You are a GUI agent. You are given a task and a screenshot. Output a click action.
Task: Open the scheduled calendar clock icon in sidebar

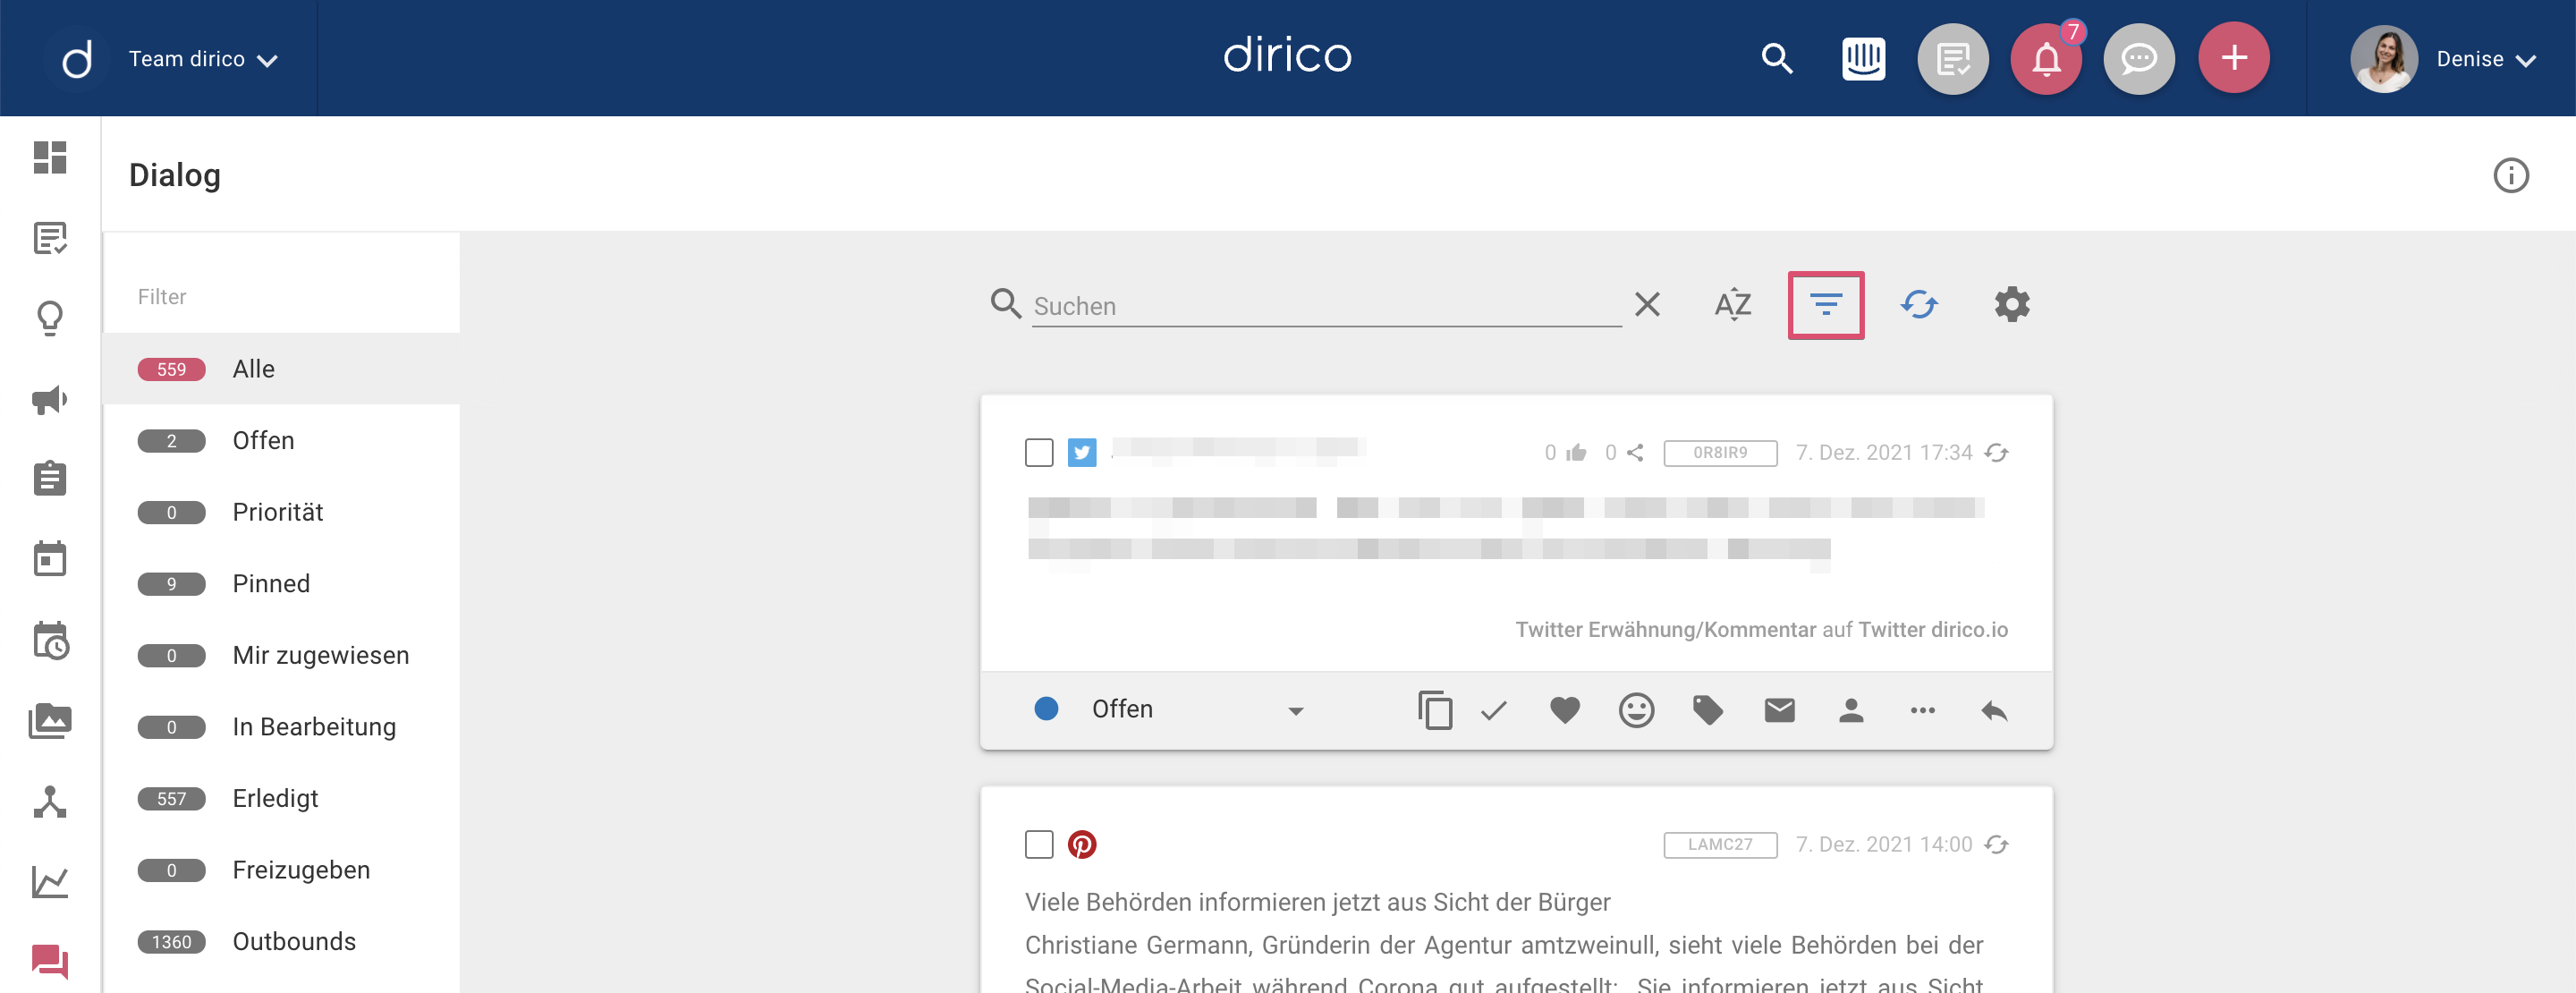click(50, 640)
